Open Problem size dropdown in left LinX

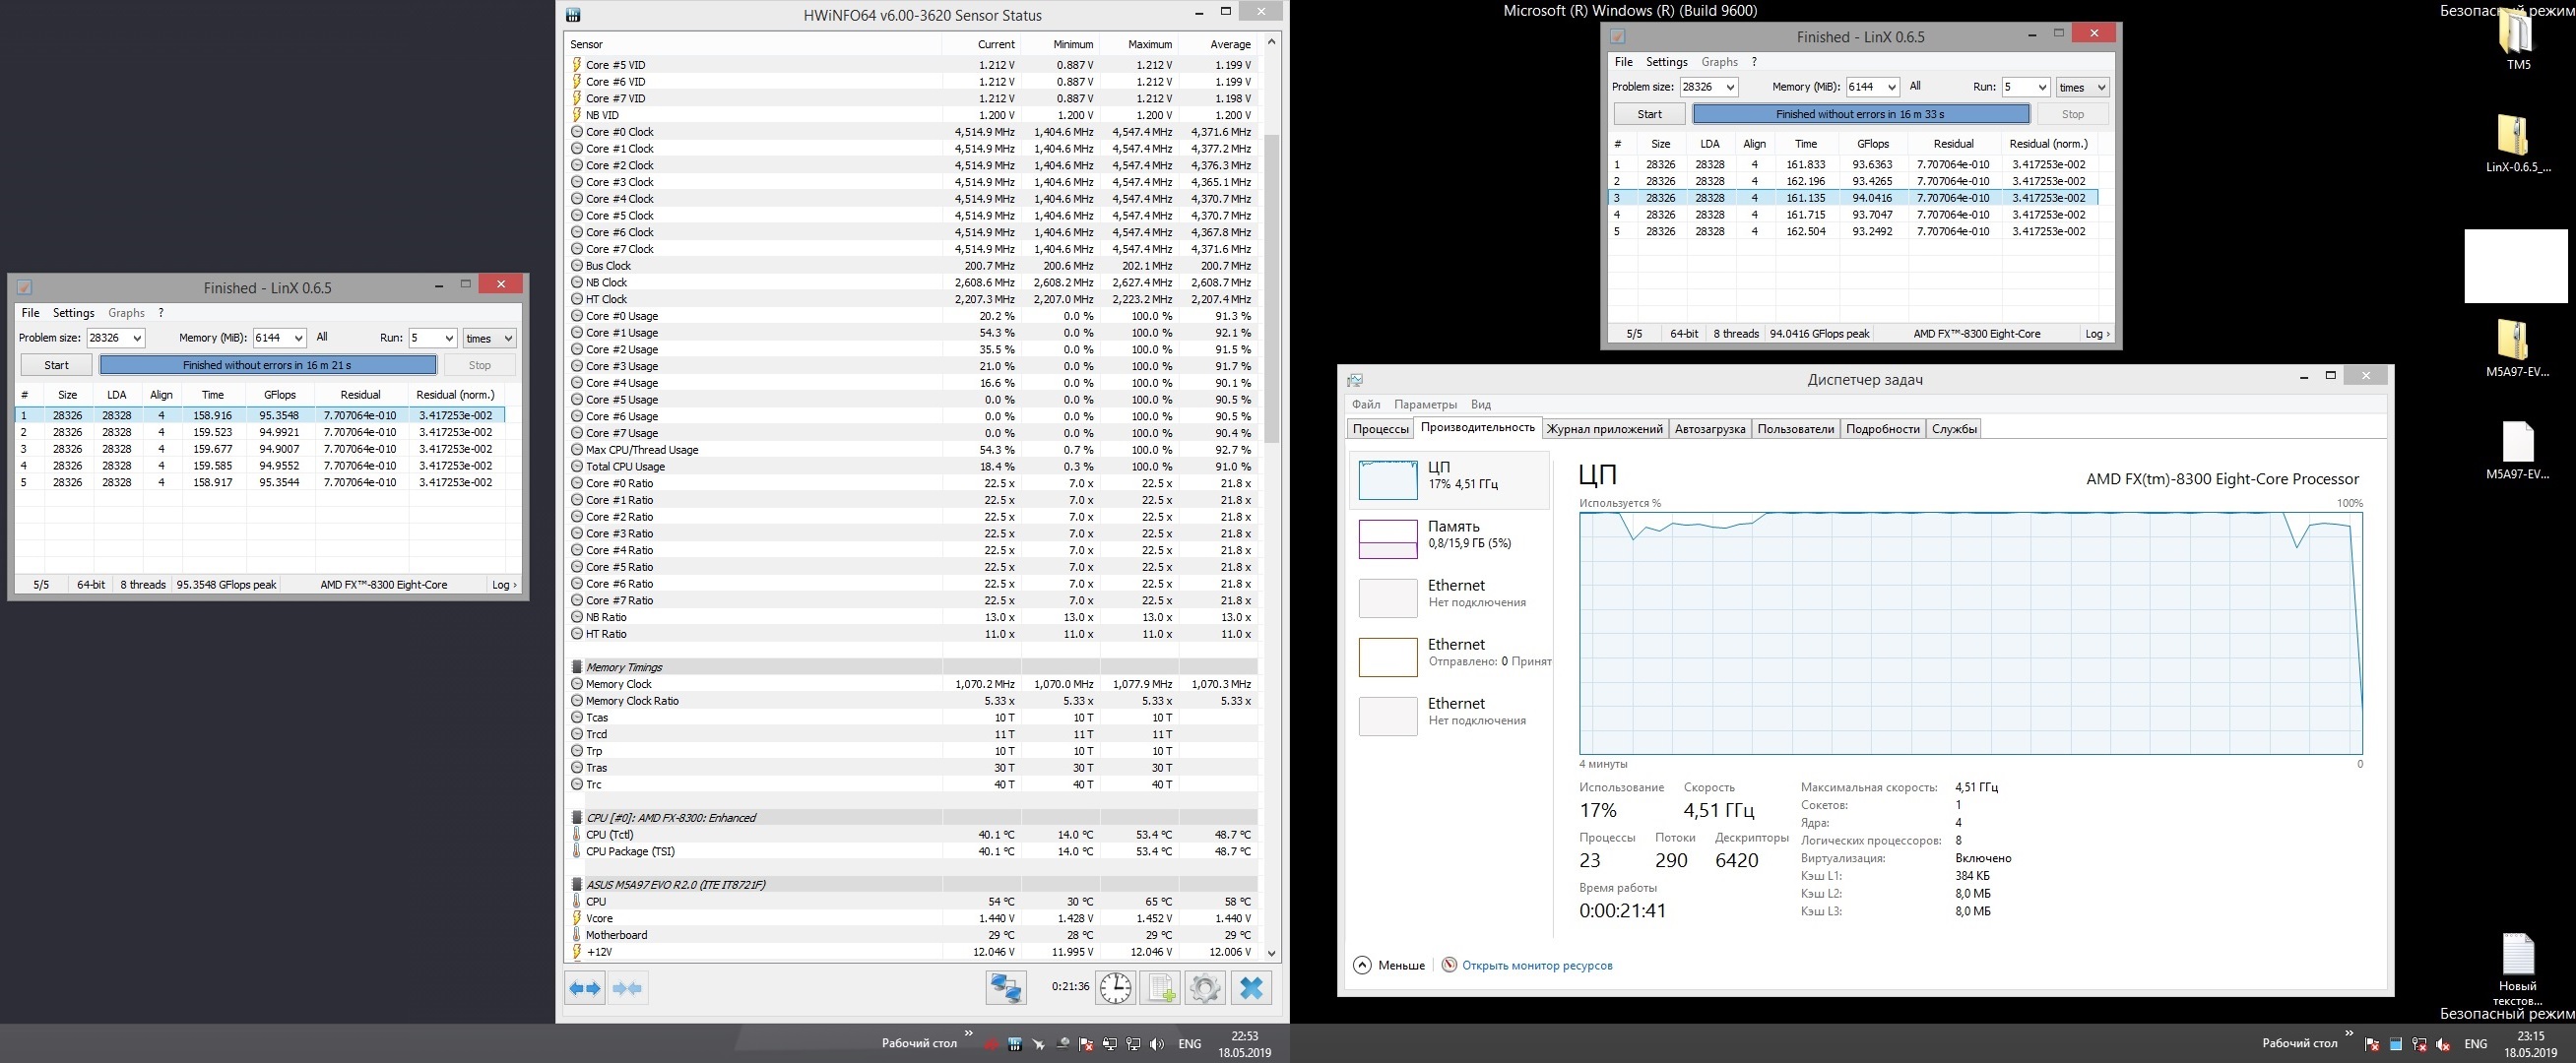click(137, 338)
